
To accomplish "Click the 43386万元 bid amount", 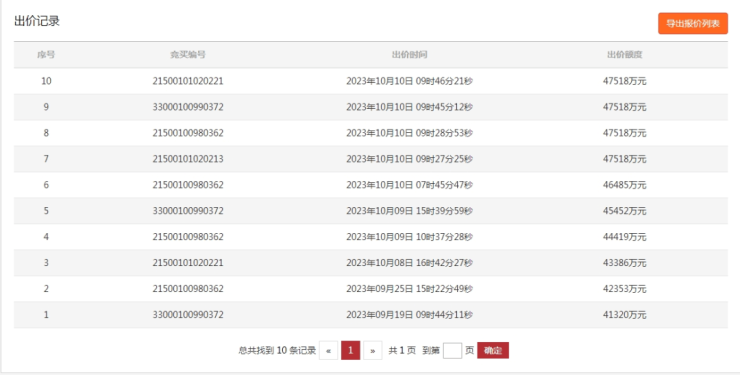I will (624, 263).
